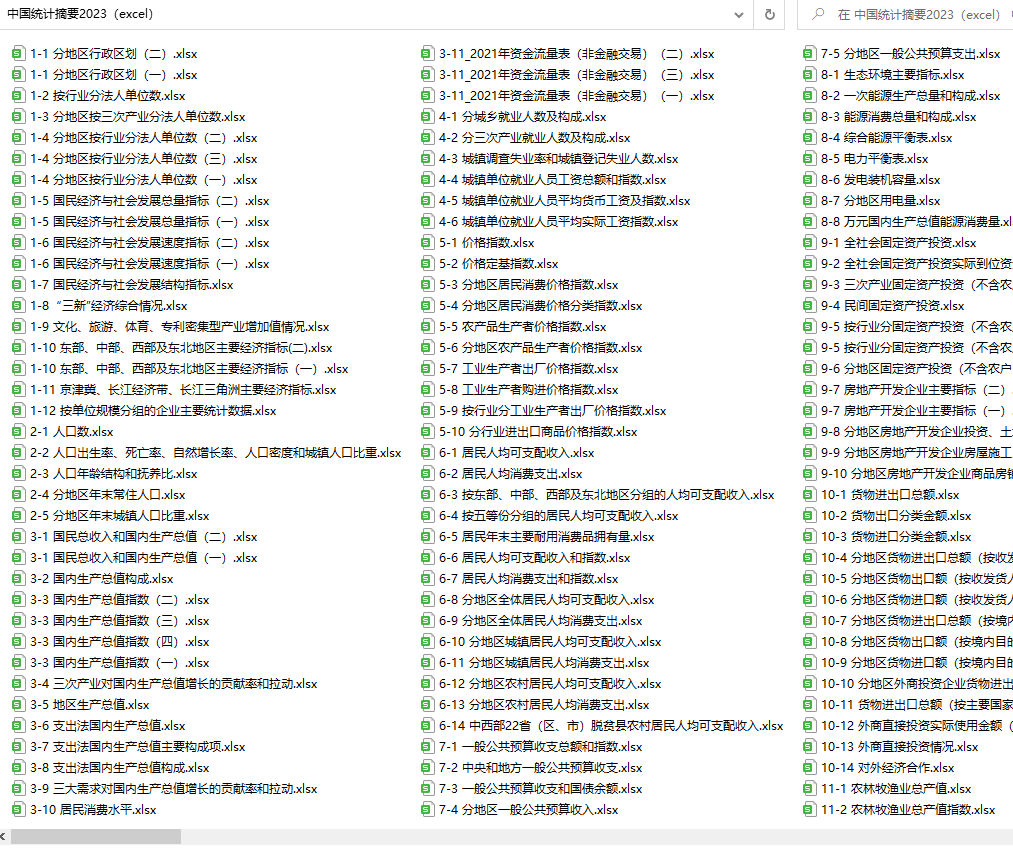The image size is (1013, 848).
Task: Select file 7-5 分地区一般公共预算支出.xlsx
Action: click(x=902, y=54)
